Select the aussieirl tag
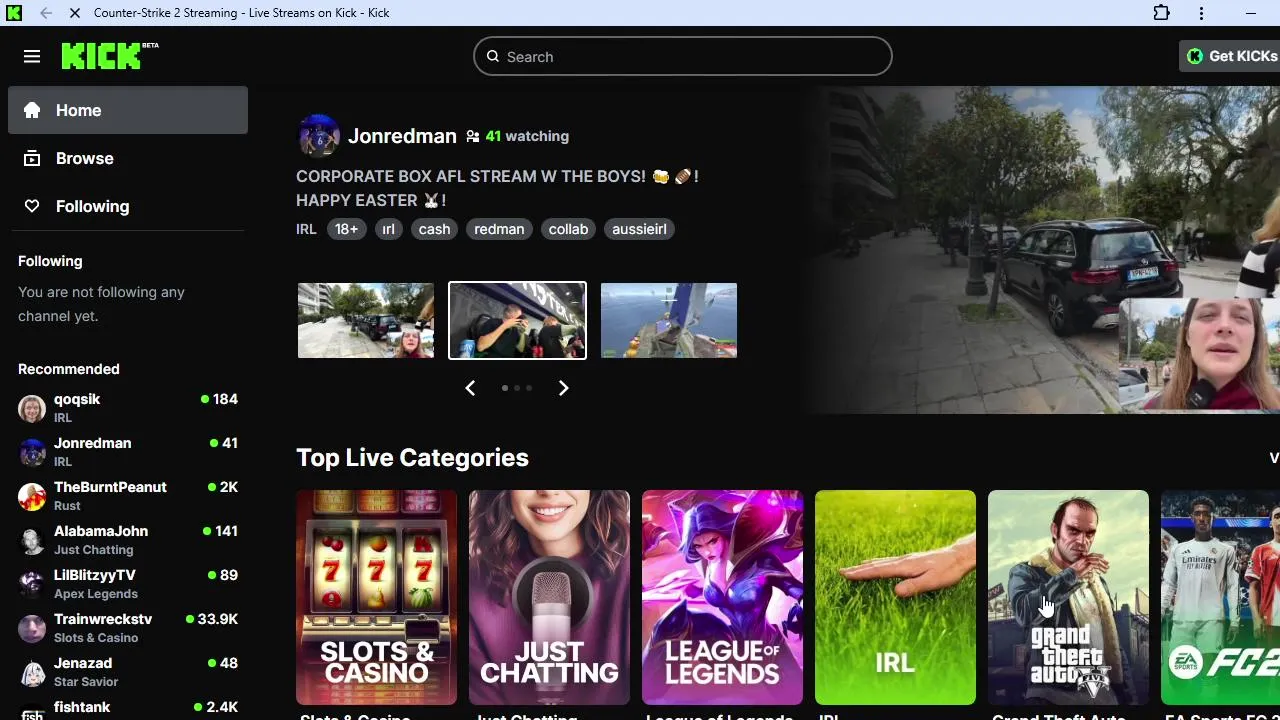This screenshot has height=720, width=1280. click(x=639, y=229)
